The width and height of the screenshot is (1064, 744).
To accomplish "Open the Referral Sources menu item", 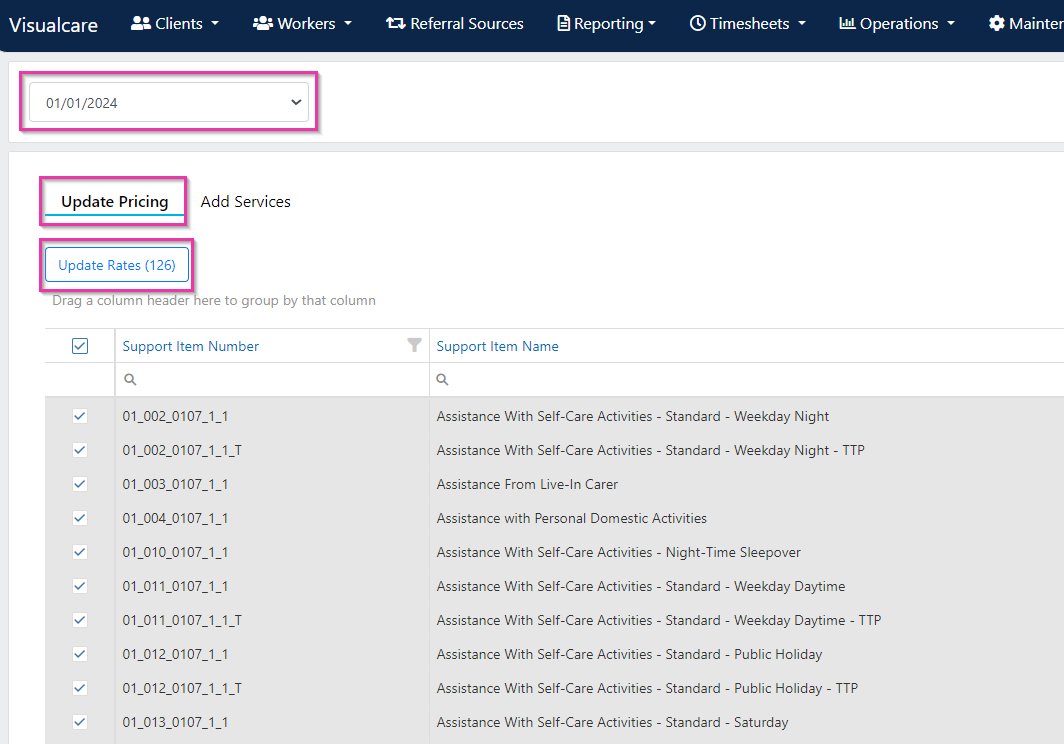I will click(x=455, y=24).
